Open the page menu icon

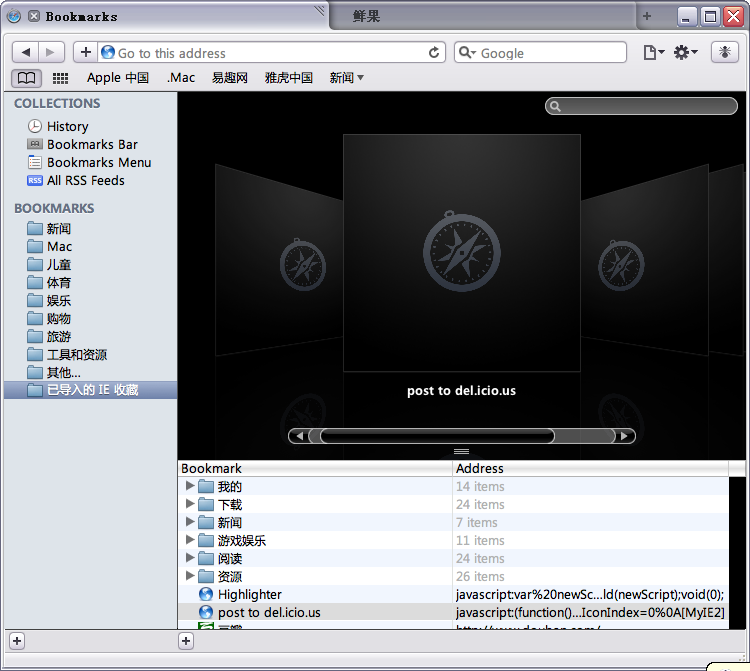[653, 52]
